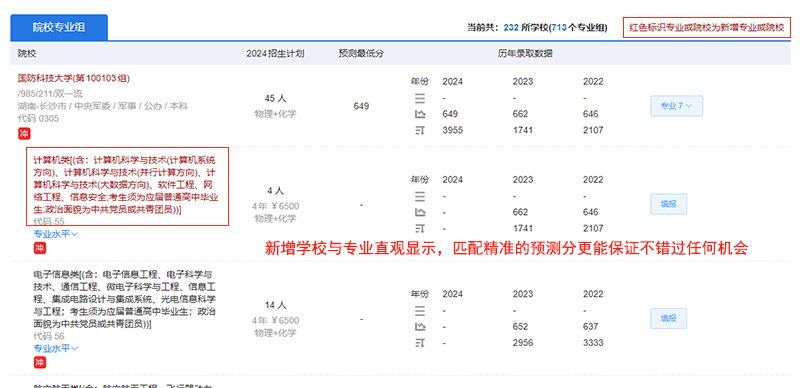Click the 冲 badge below 代码 0305

pyautogui.click(x=24, y=134)
